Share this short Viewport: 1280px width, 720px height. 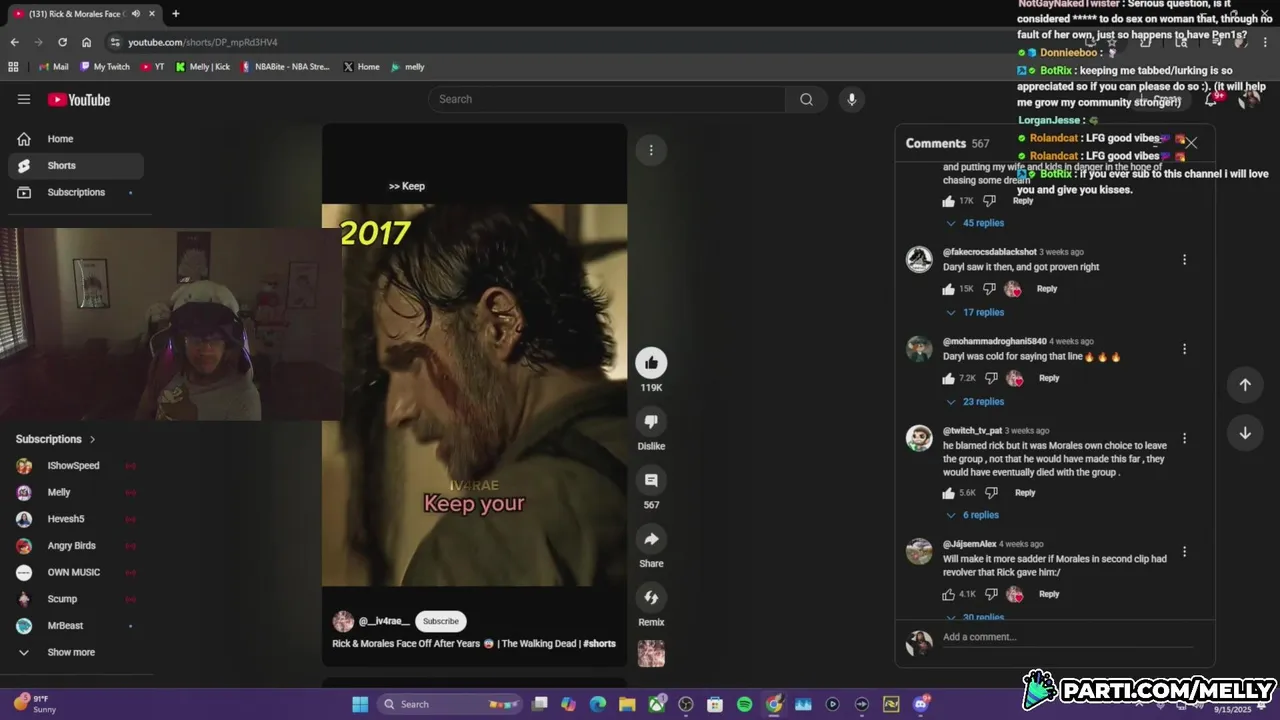click(651, 539)
